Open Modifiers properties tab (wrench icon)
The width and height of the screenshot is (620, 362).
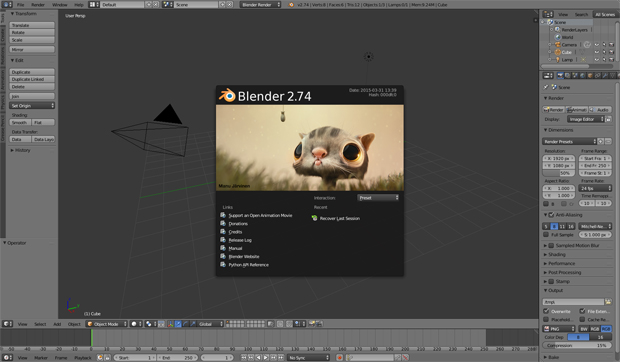605,75
